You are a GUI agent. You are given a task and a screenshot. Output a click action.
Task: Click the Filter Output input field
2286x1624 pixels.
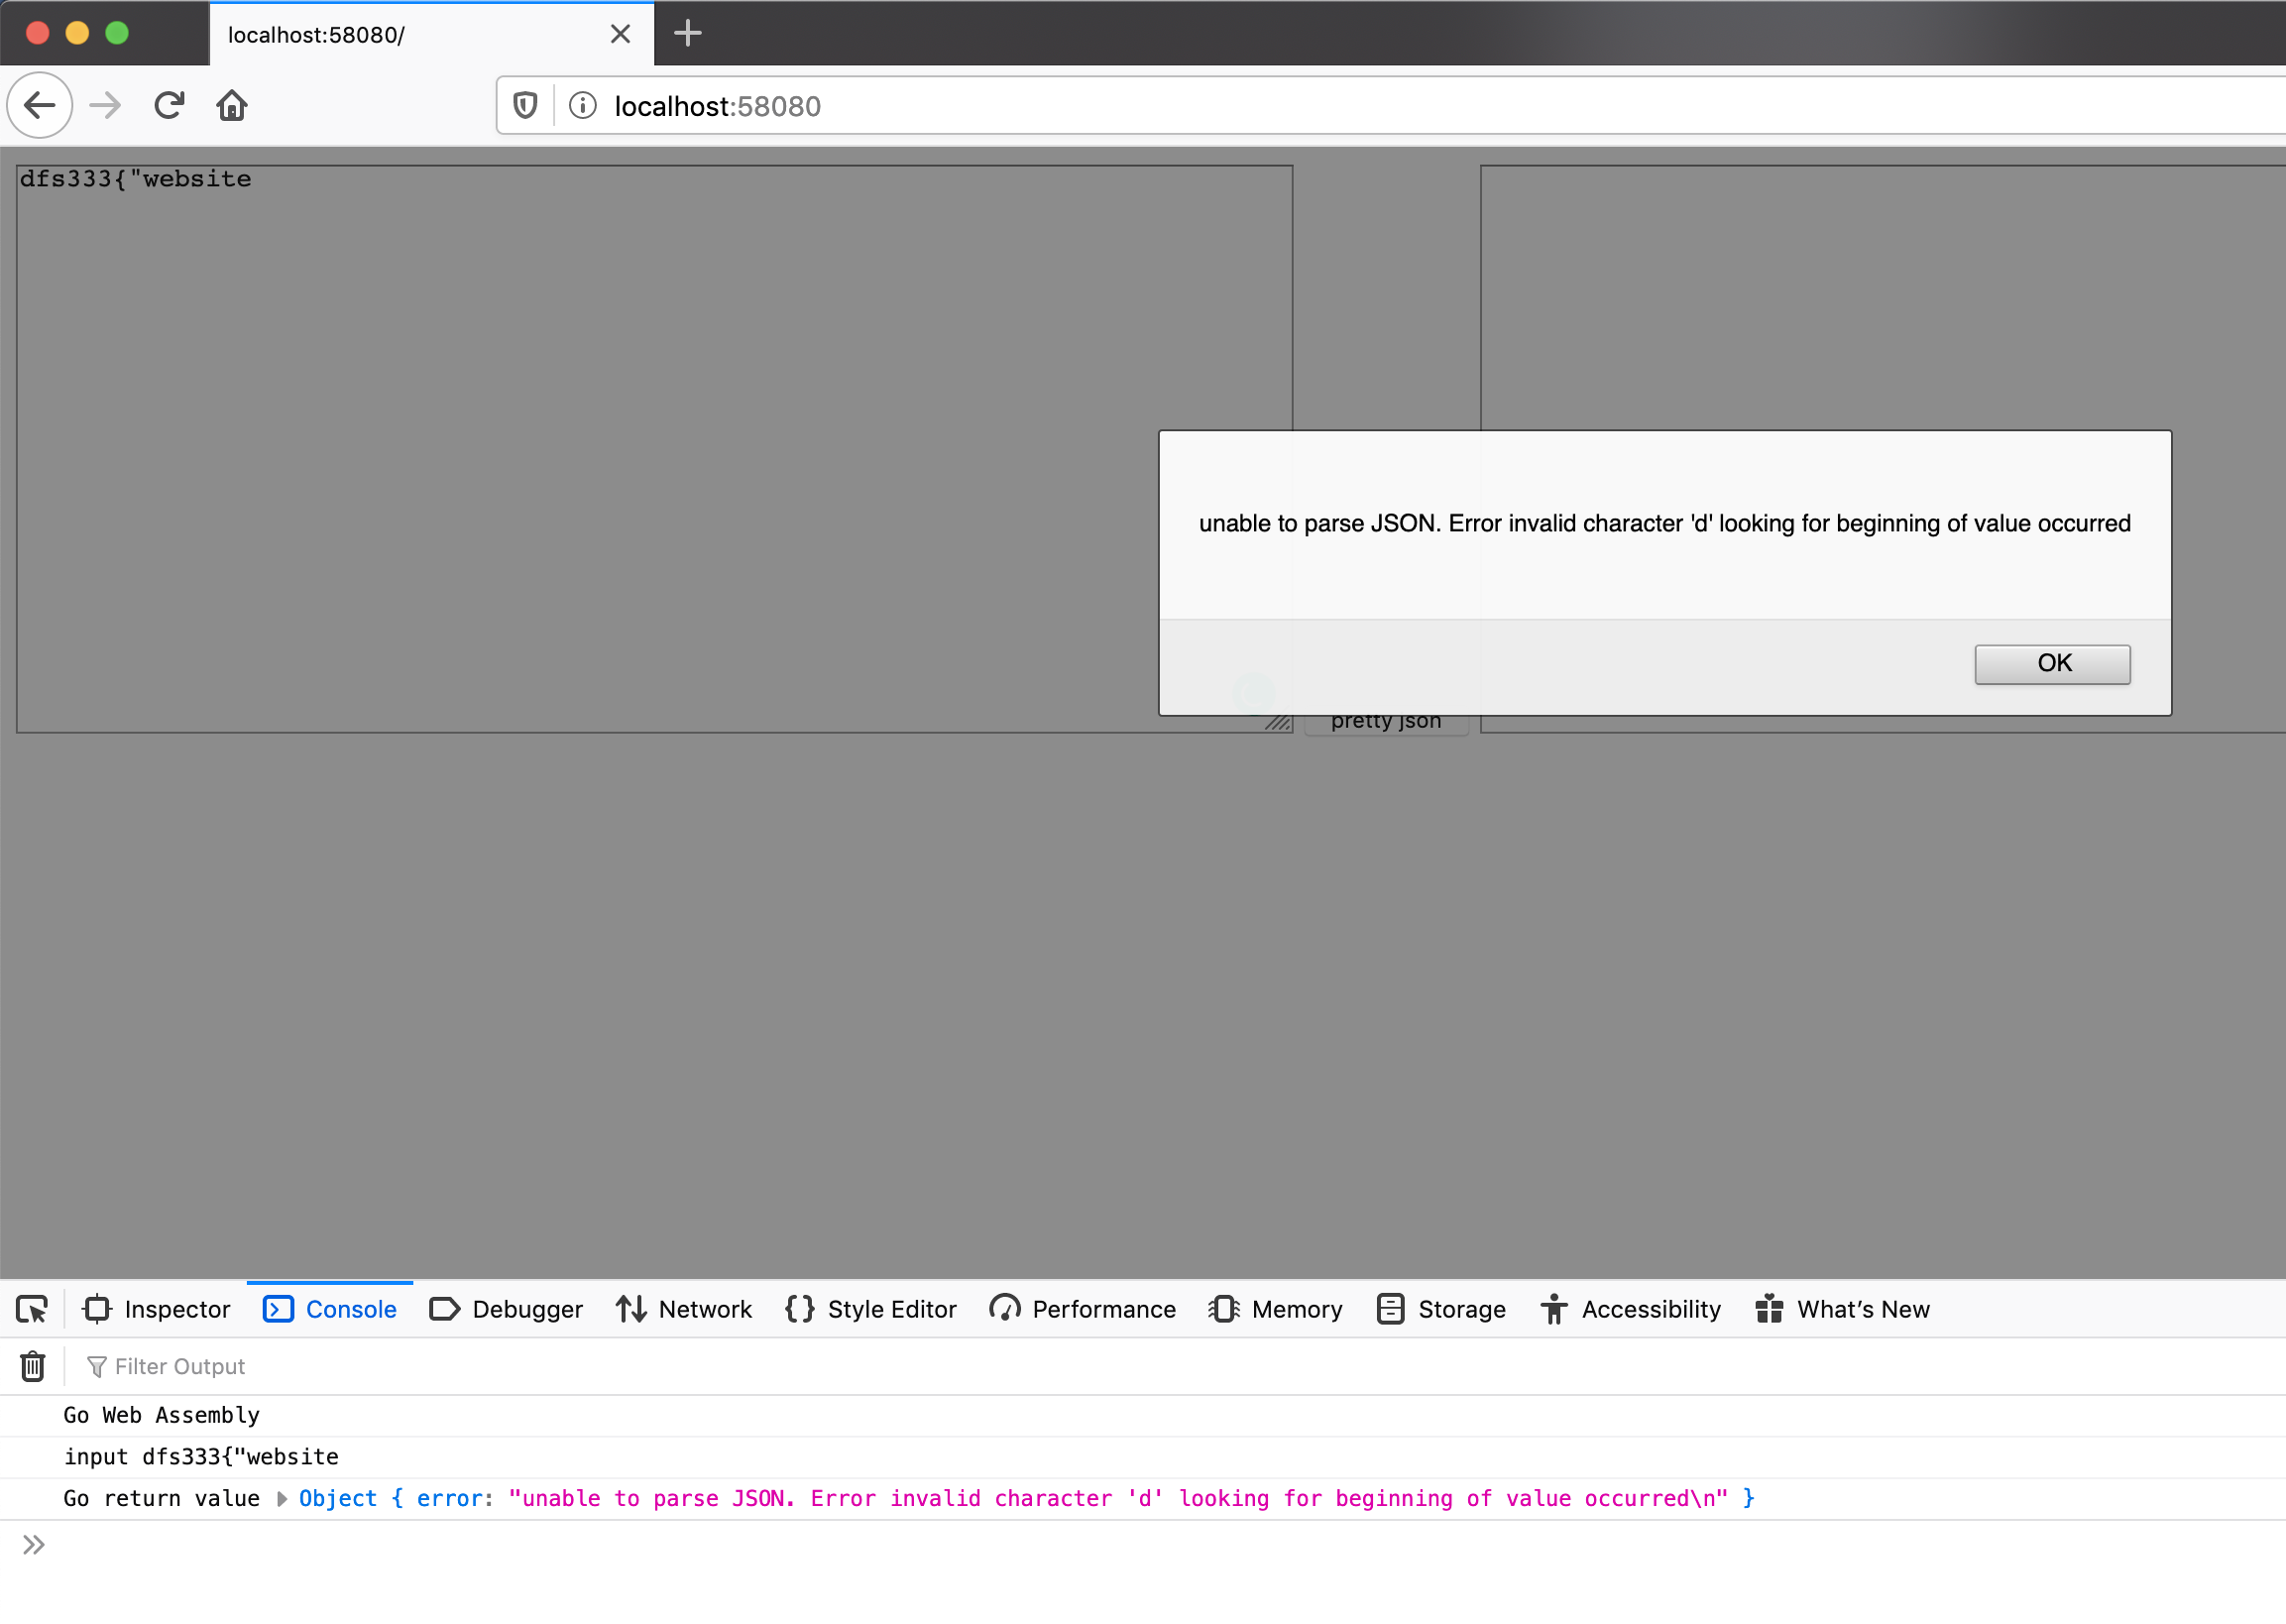tap(177, 1365)
